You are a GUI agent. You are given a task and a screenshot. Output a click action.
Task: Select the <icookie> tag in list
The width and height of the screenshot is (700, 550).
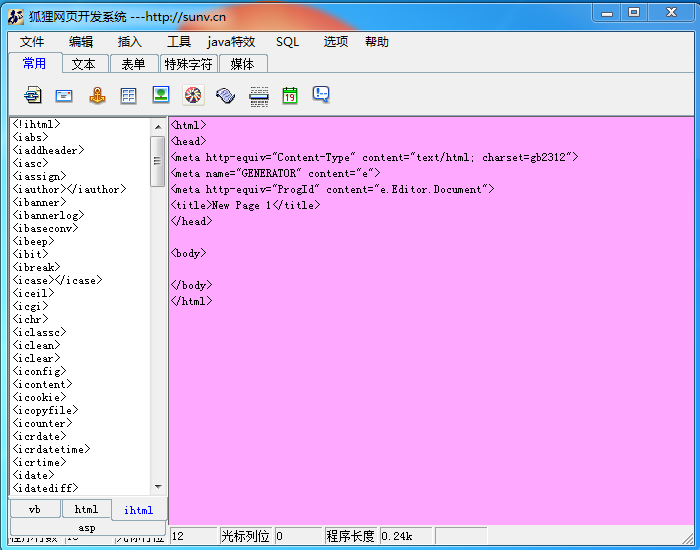pos(40,397)
